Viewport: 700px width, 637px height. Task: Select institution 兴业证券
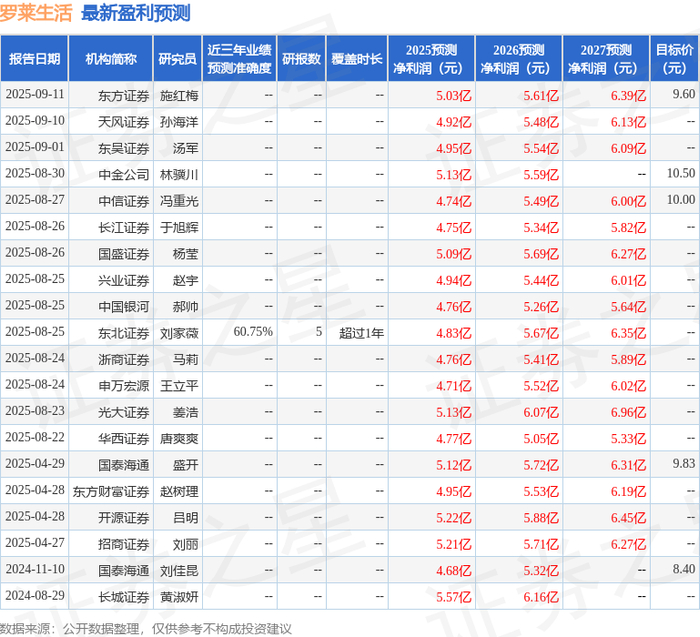[124, 280]
